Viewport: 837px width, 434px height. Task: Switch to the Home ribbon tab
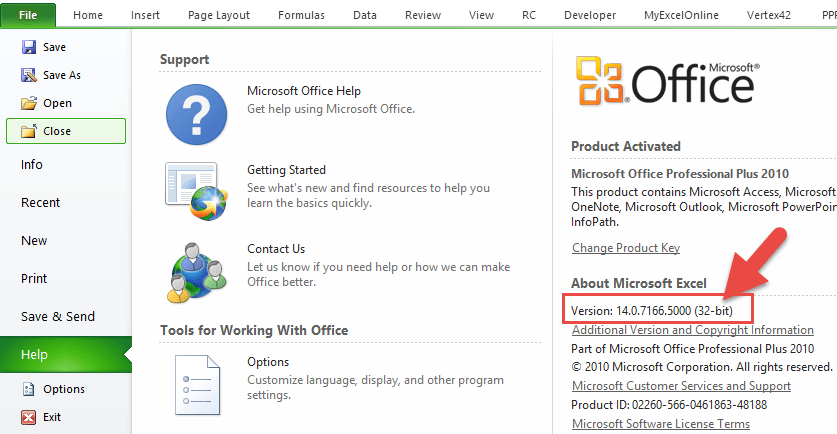tap(88, 15)
